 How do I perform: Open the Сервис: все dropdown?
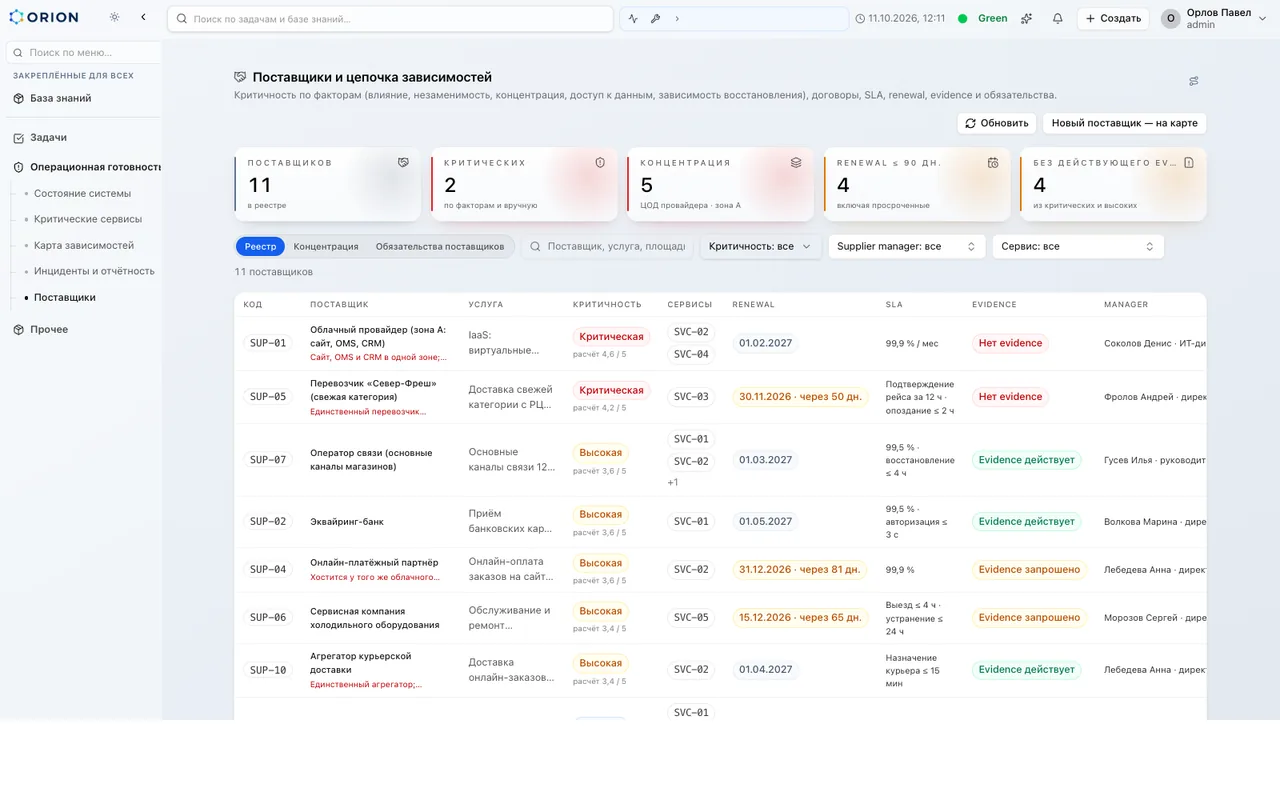[x=1078, y=246]
